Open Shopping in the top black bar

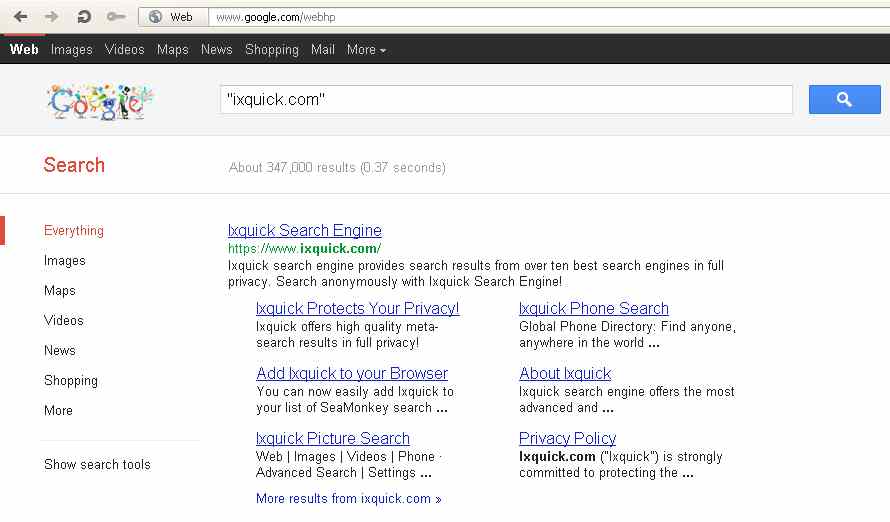tap(272, 50)
